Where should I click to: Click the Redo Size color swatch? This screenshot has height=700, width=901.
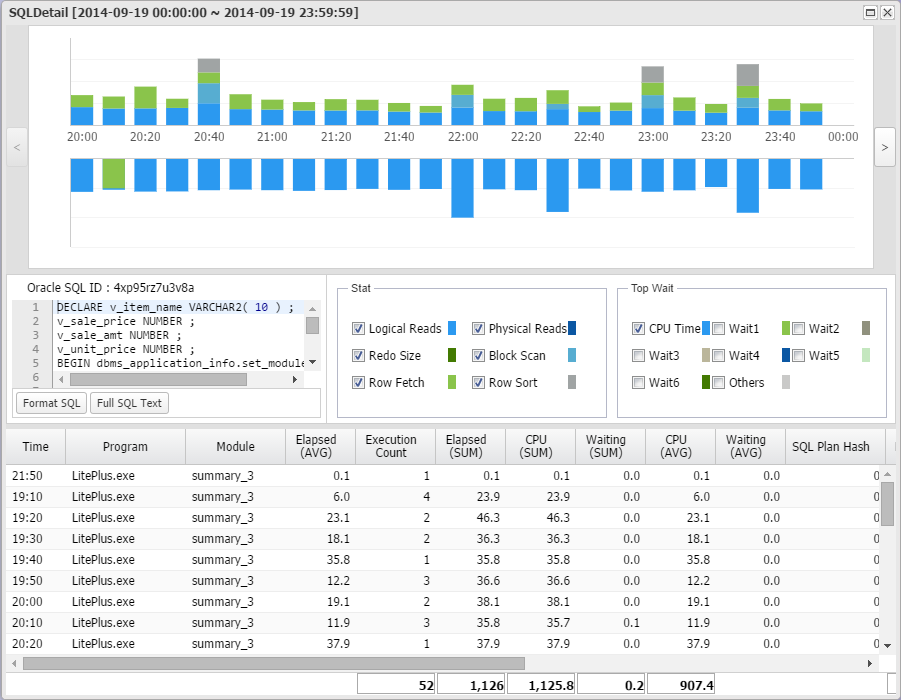452,355
